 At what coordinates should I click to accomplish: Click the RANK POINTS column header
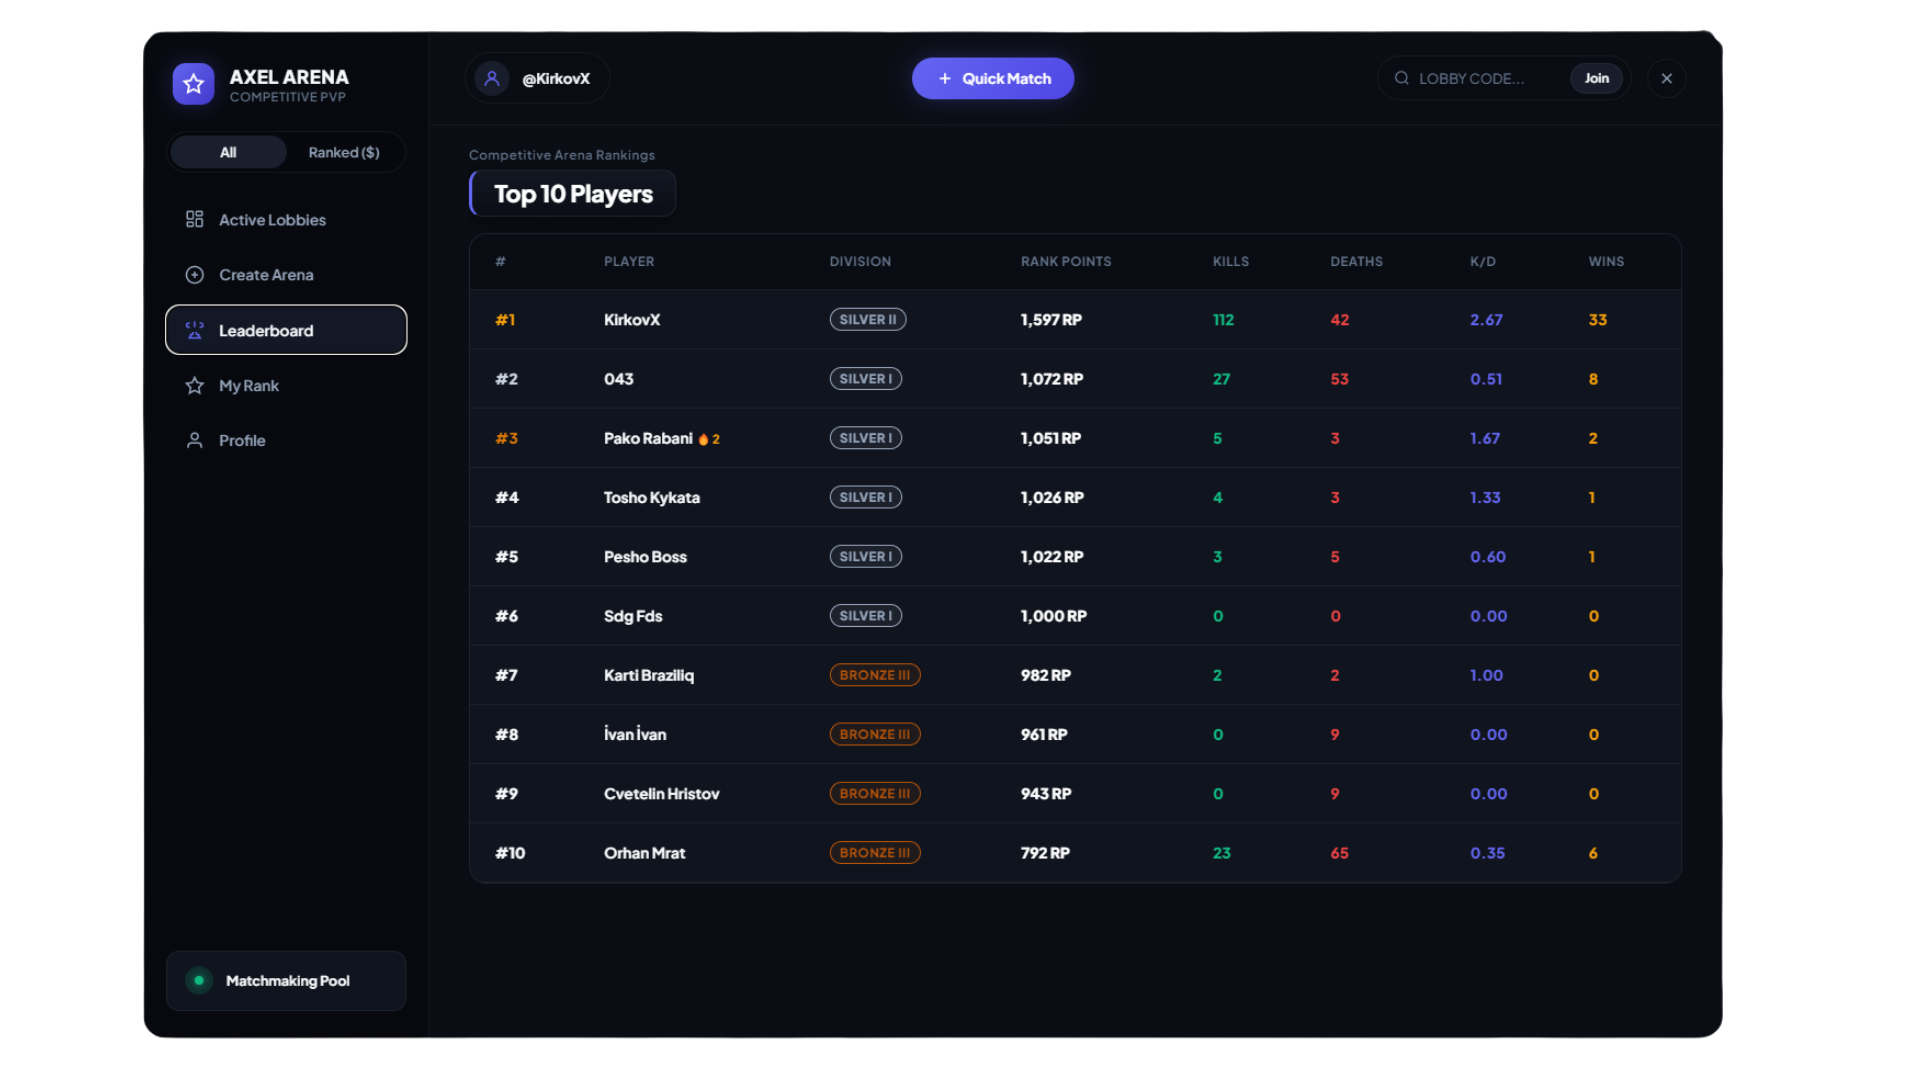pos(1066,261)
